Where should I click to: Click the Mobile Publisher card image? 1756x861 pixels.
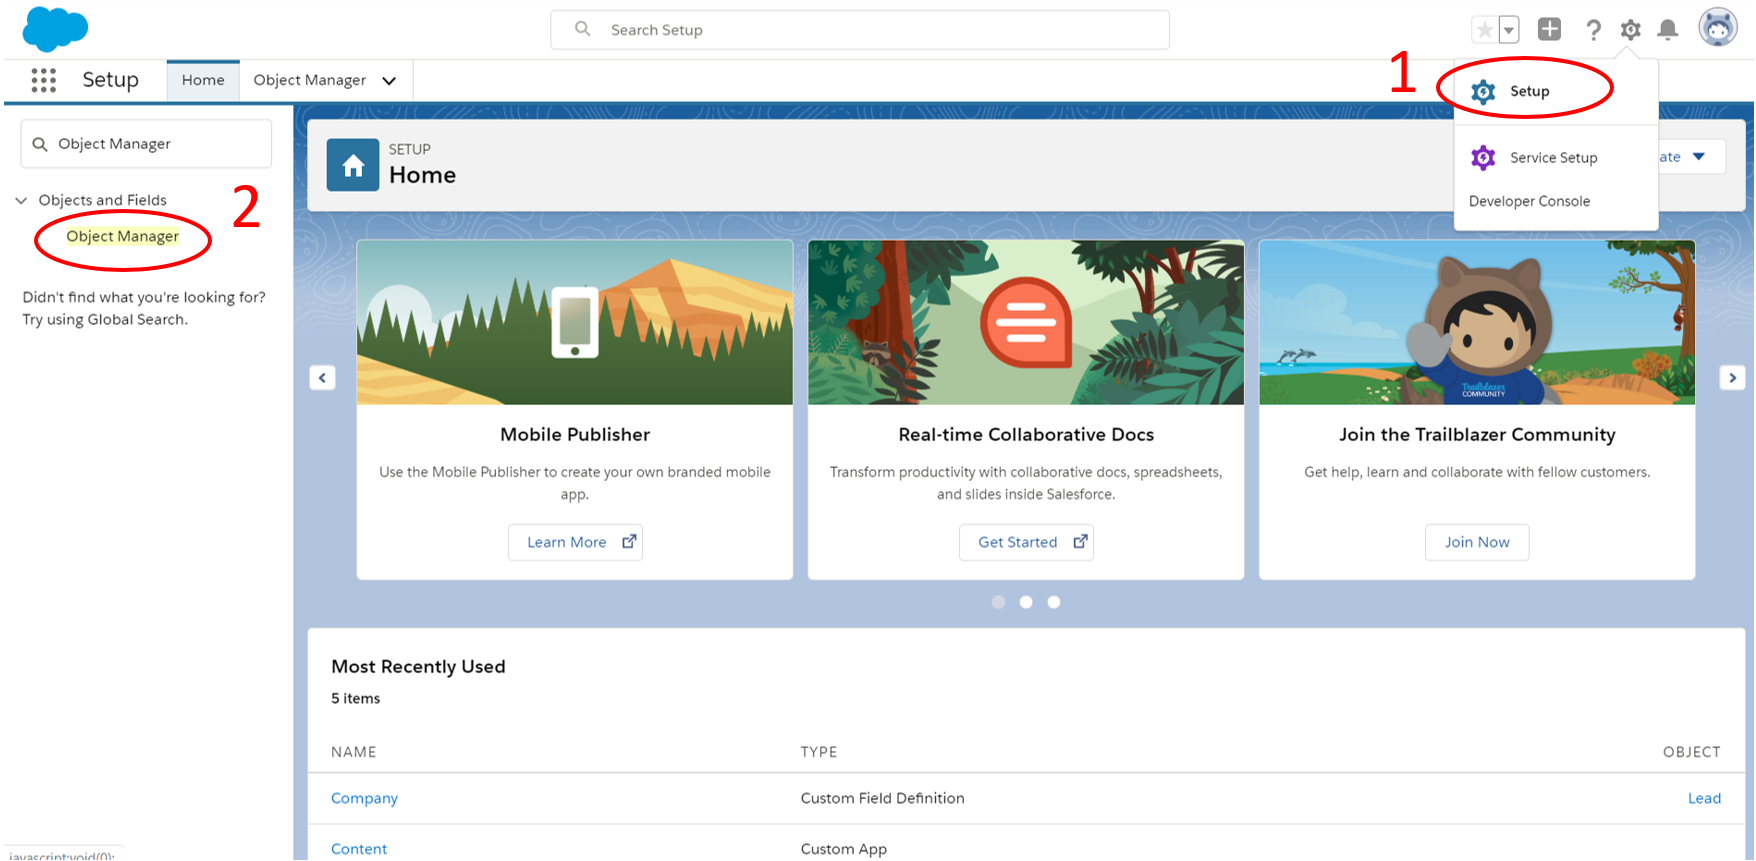[x=575, y=322]
